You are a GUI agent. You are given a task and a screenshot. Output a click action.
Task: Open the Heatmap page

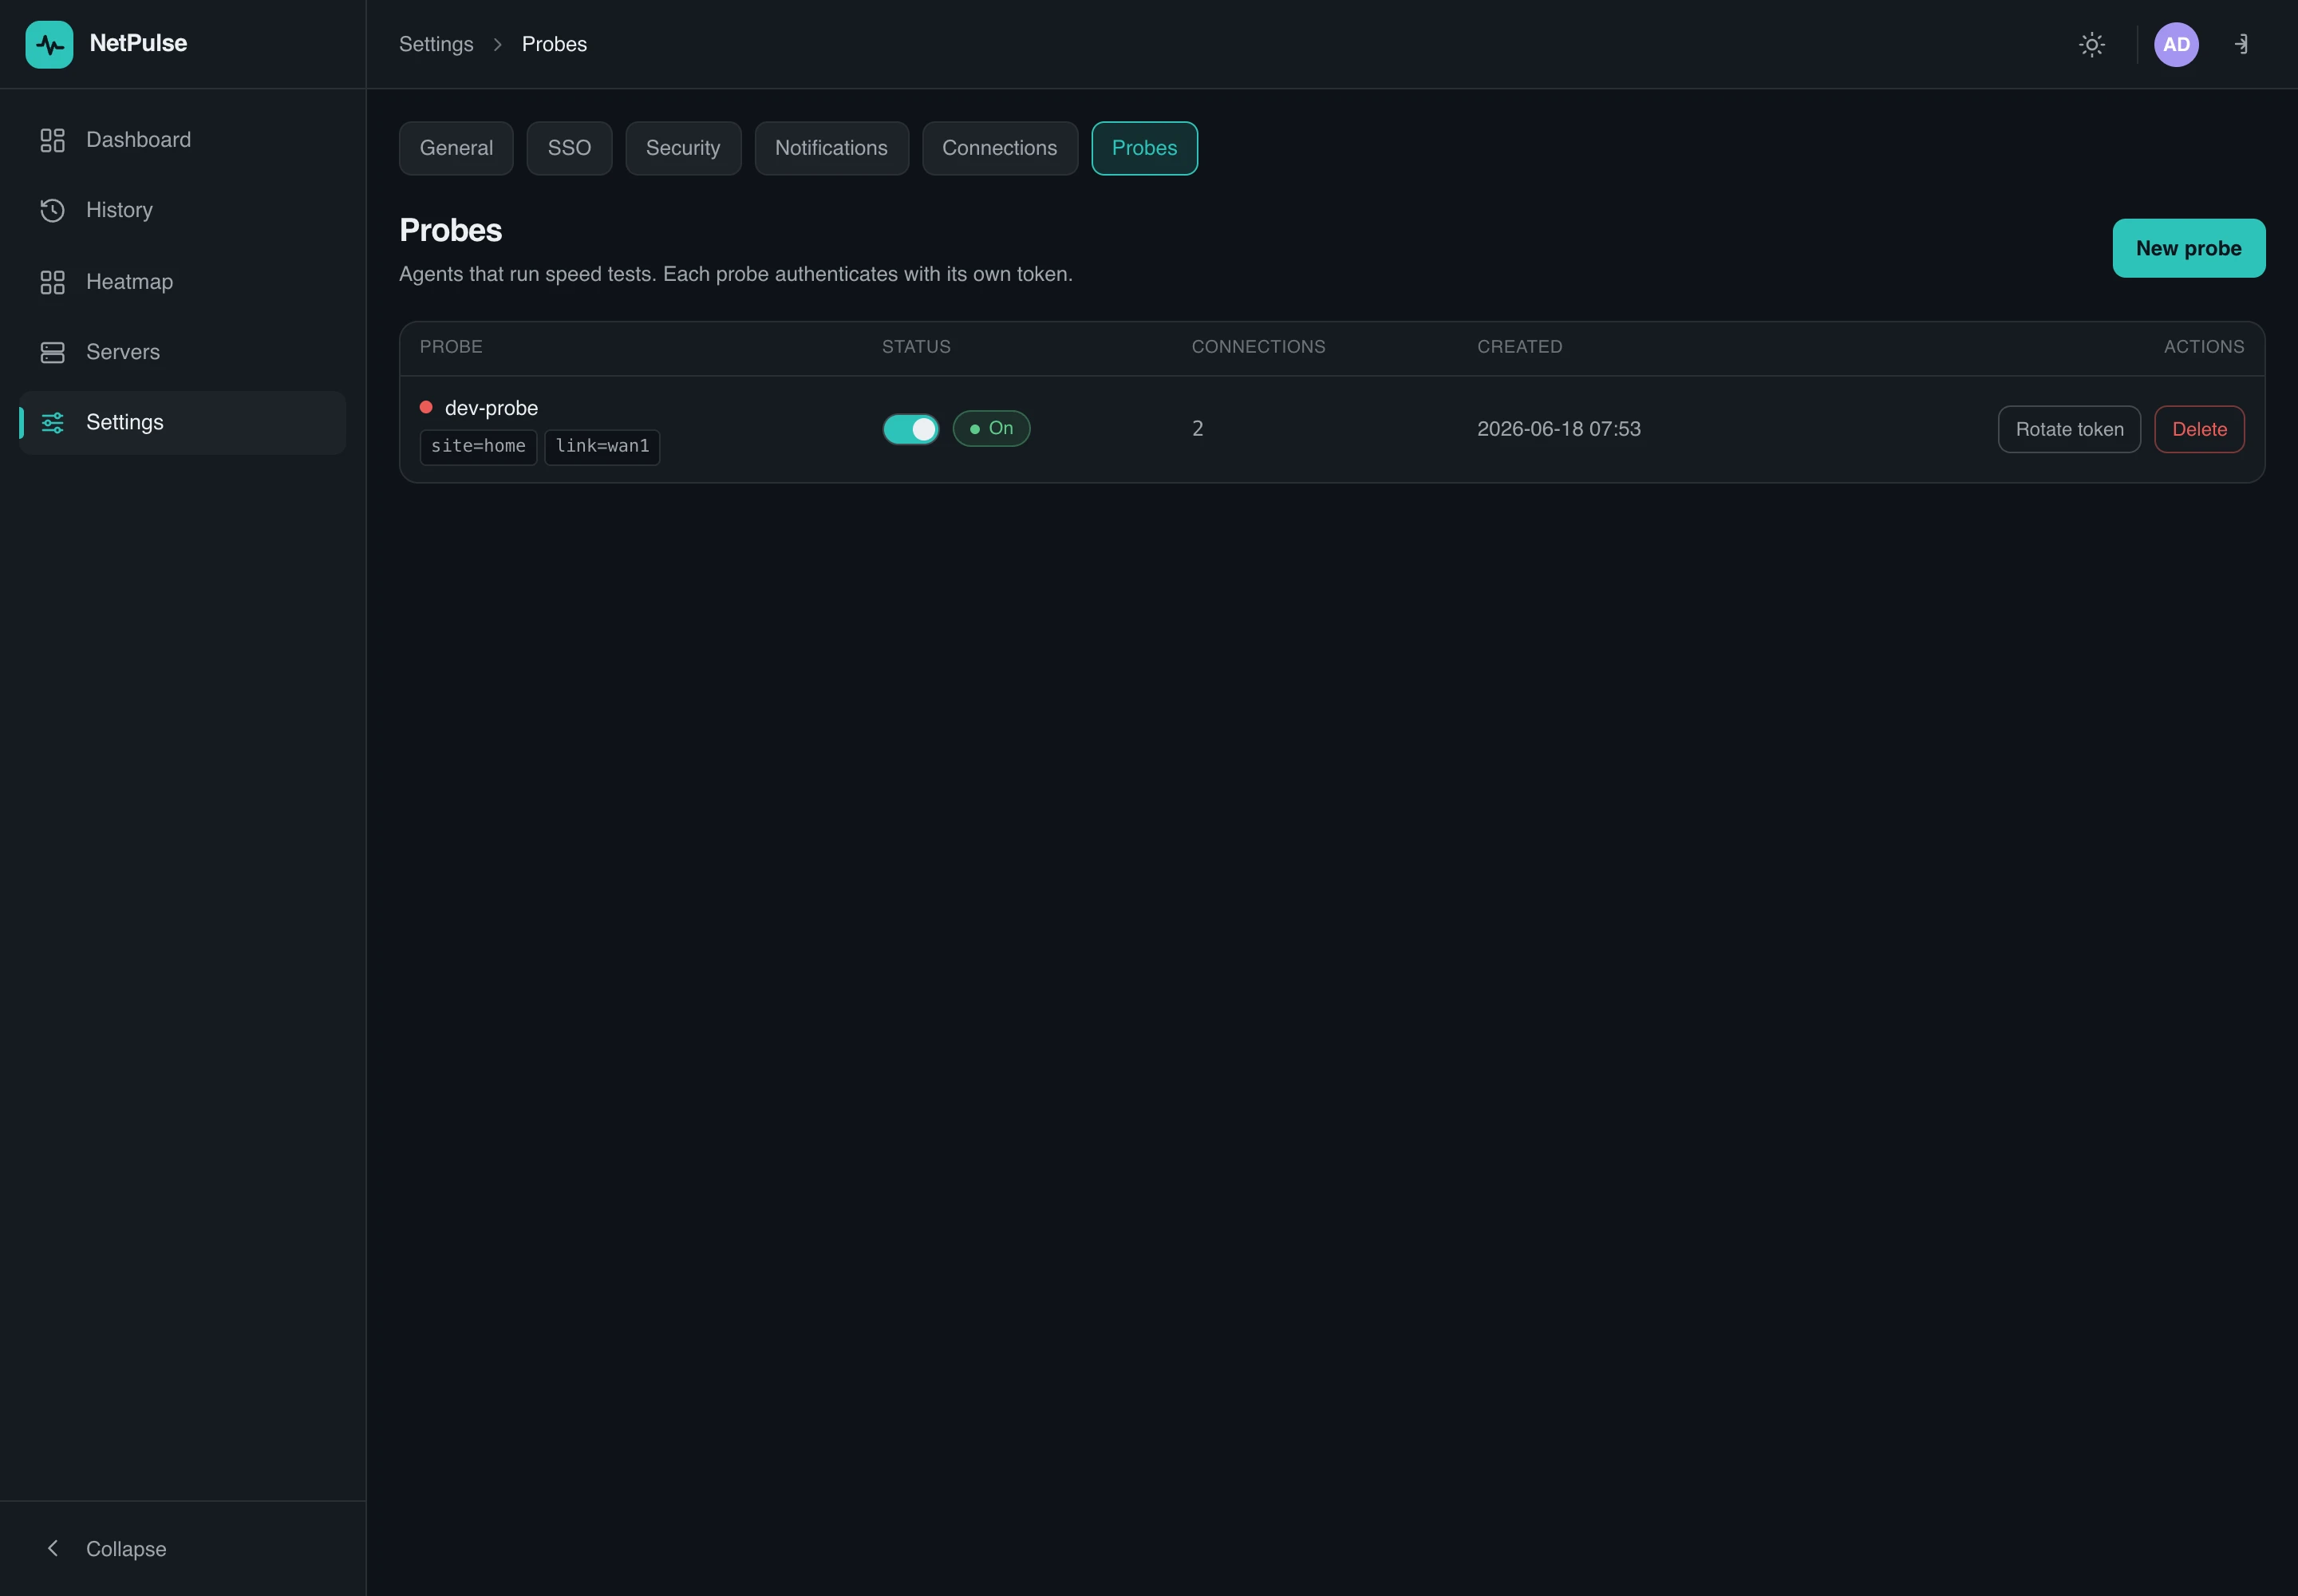pos(182,282)
